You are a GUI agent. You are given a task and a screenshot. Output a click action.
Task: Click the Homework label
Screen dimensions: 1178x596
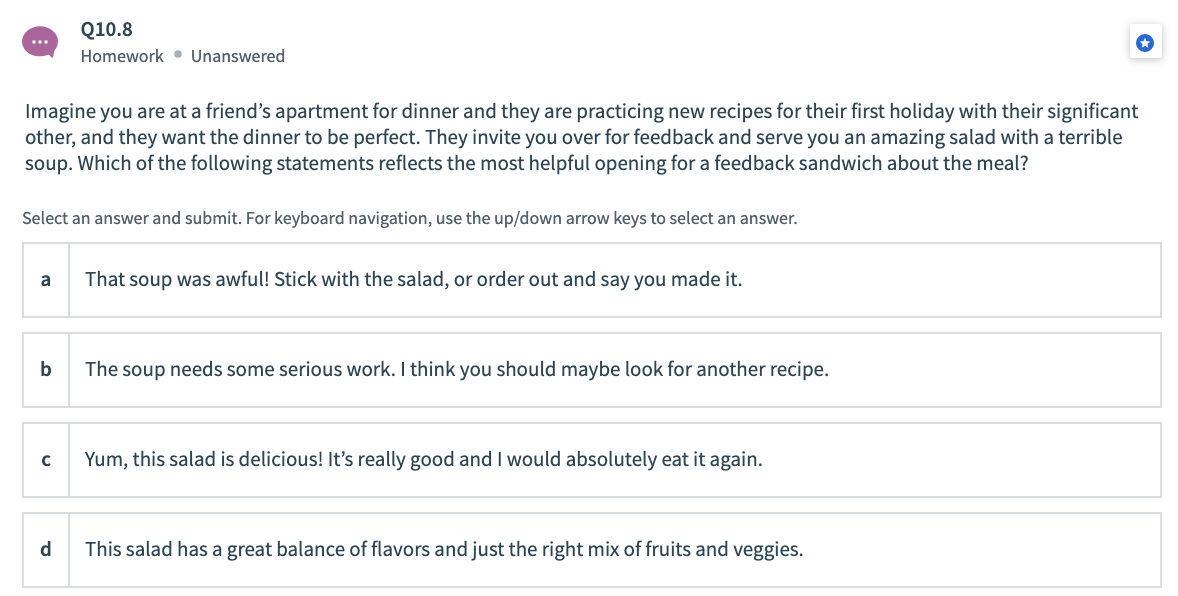point(122,56)
